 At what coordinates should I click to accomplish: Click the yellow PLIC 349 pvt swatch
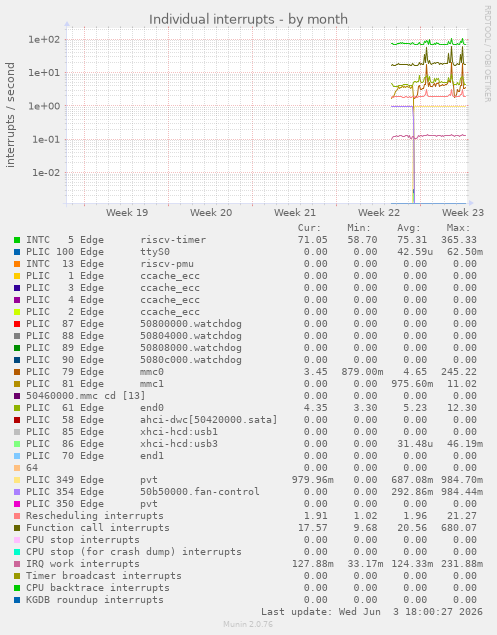17,480
